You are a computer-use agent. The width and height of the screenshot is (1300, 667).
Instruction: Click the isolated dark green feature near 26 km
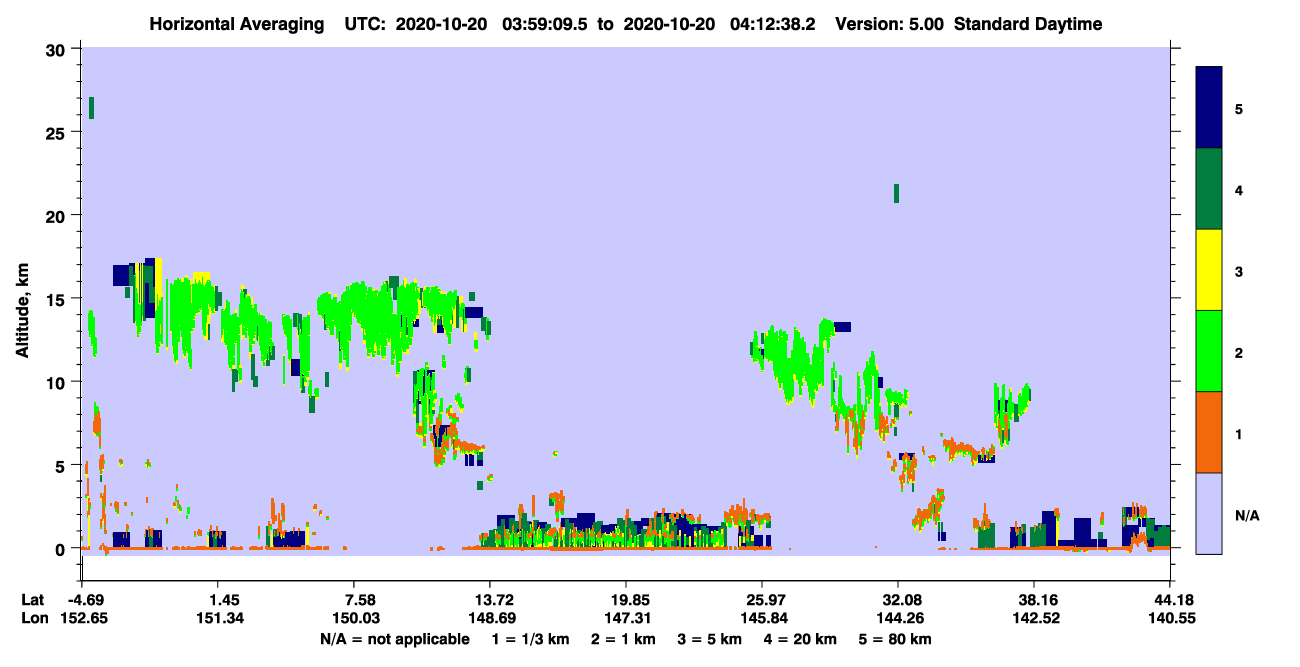(91, 108)
